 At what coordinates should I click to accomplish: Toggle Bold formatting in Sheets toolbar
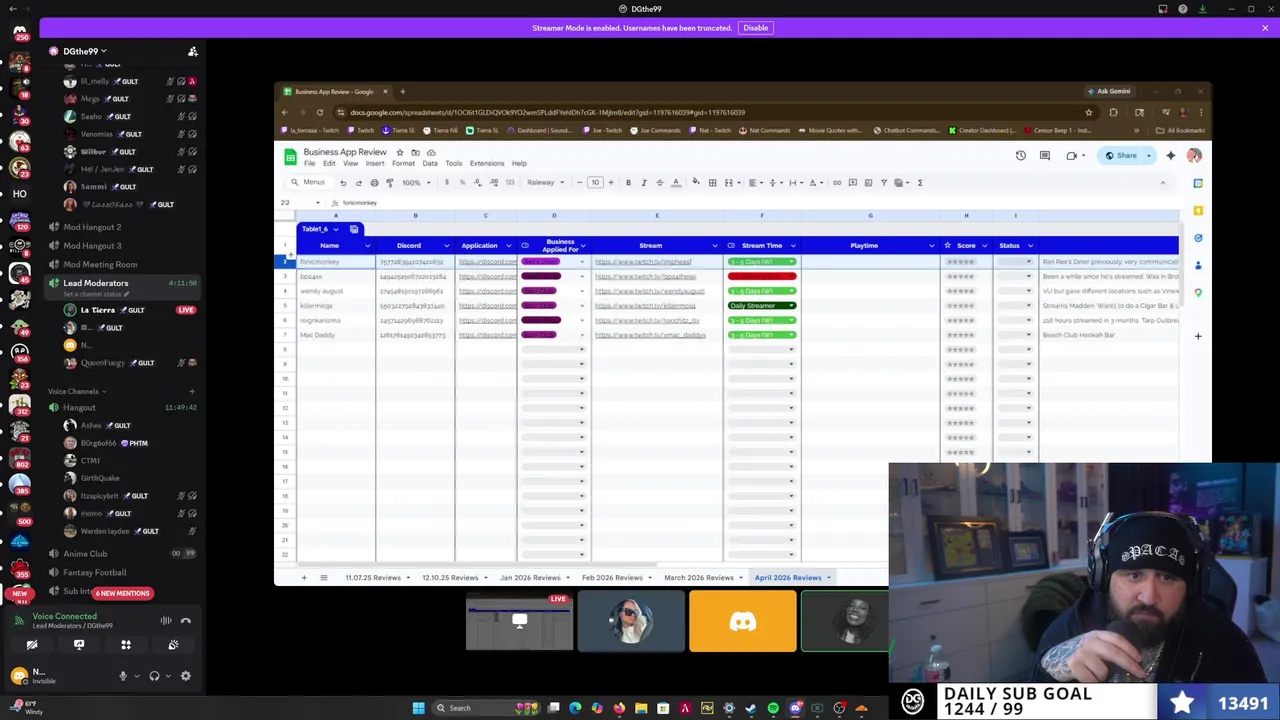(628, 183)
